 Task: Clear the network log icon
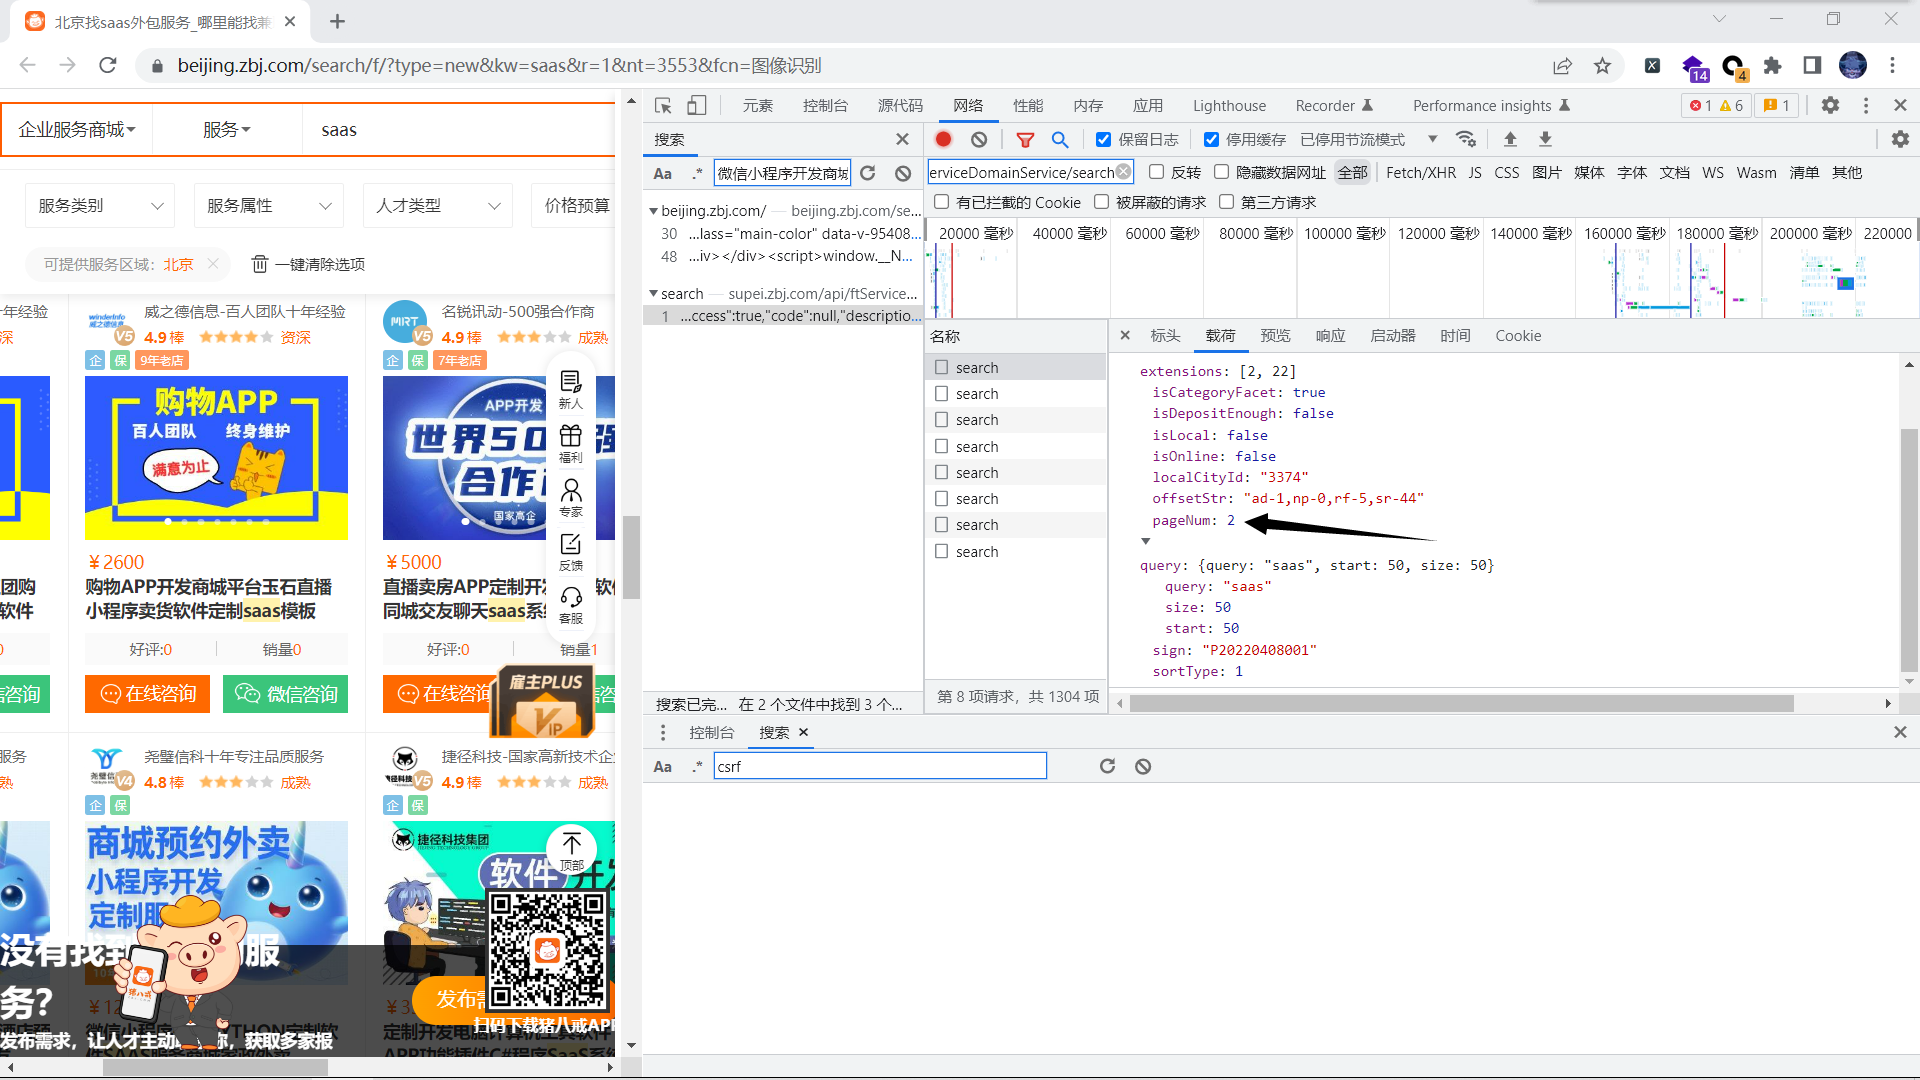click(x=979, y=139)
